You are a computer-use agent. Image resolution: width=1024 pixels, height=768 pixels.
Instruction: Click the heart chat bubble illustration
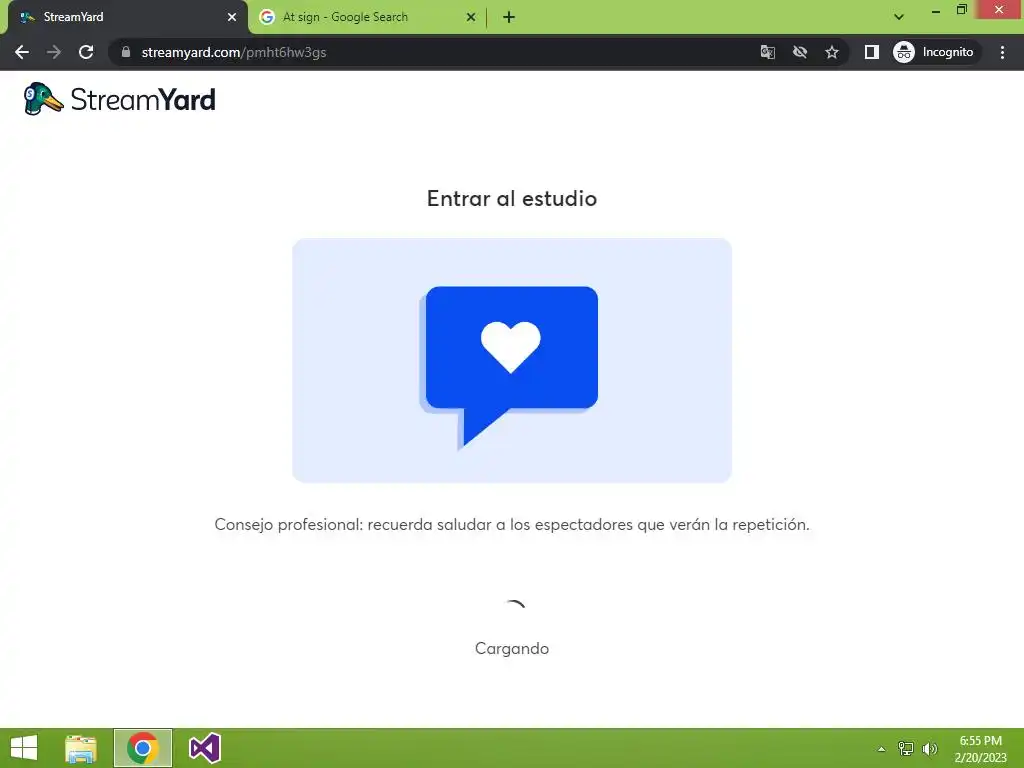click(x=511, y=360)
